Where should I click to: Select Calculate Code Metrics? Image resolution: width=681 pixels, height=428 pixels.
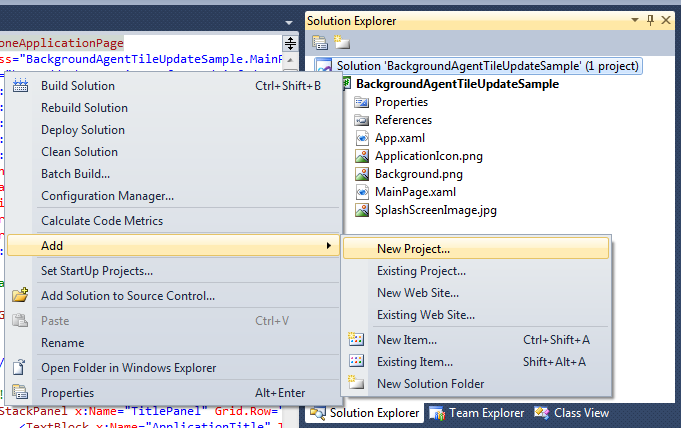pyautogui.click(x=173, y=221)
